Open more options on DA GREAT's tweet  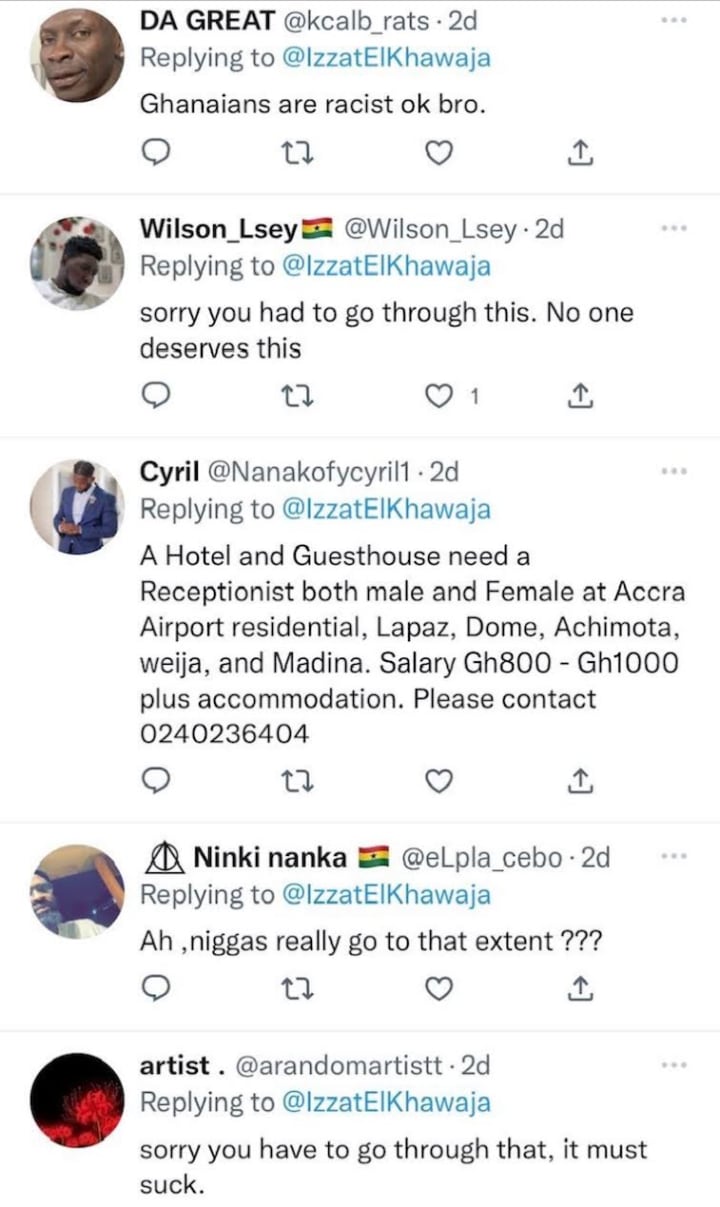tap(675, 20)
